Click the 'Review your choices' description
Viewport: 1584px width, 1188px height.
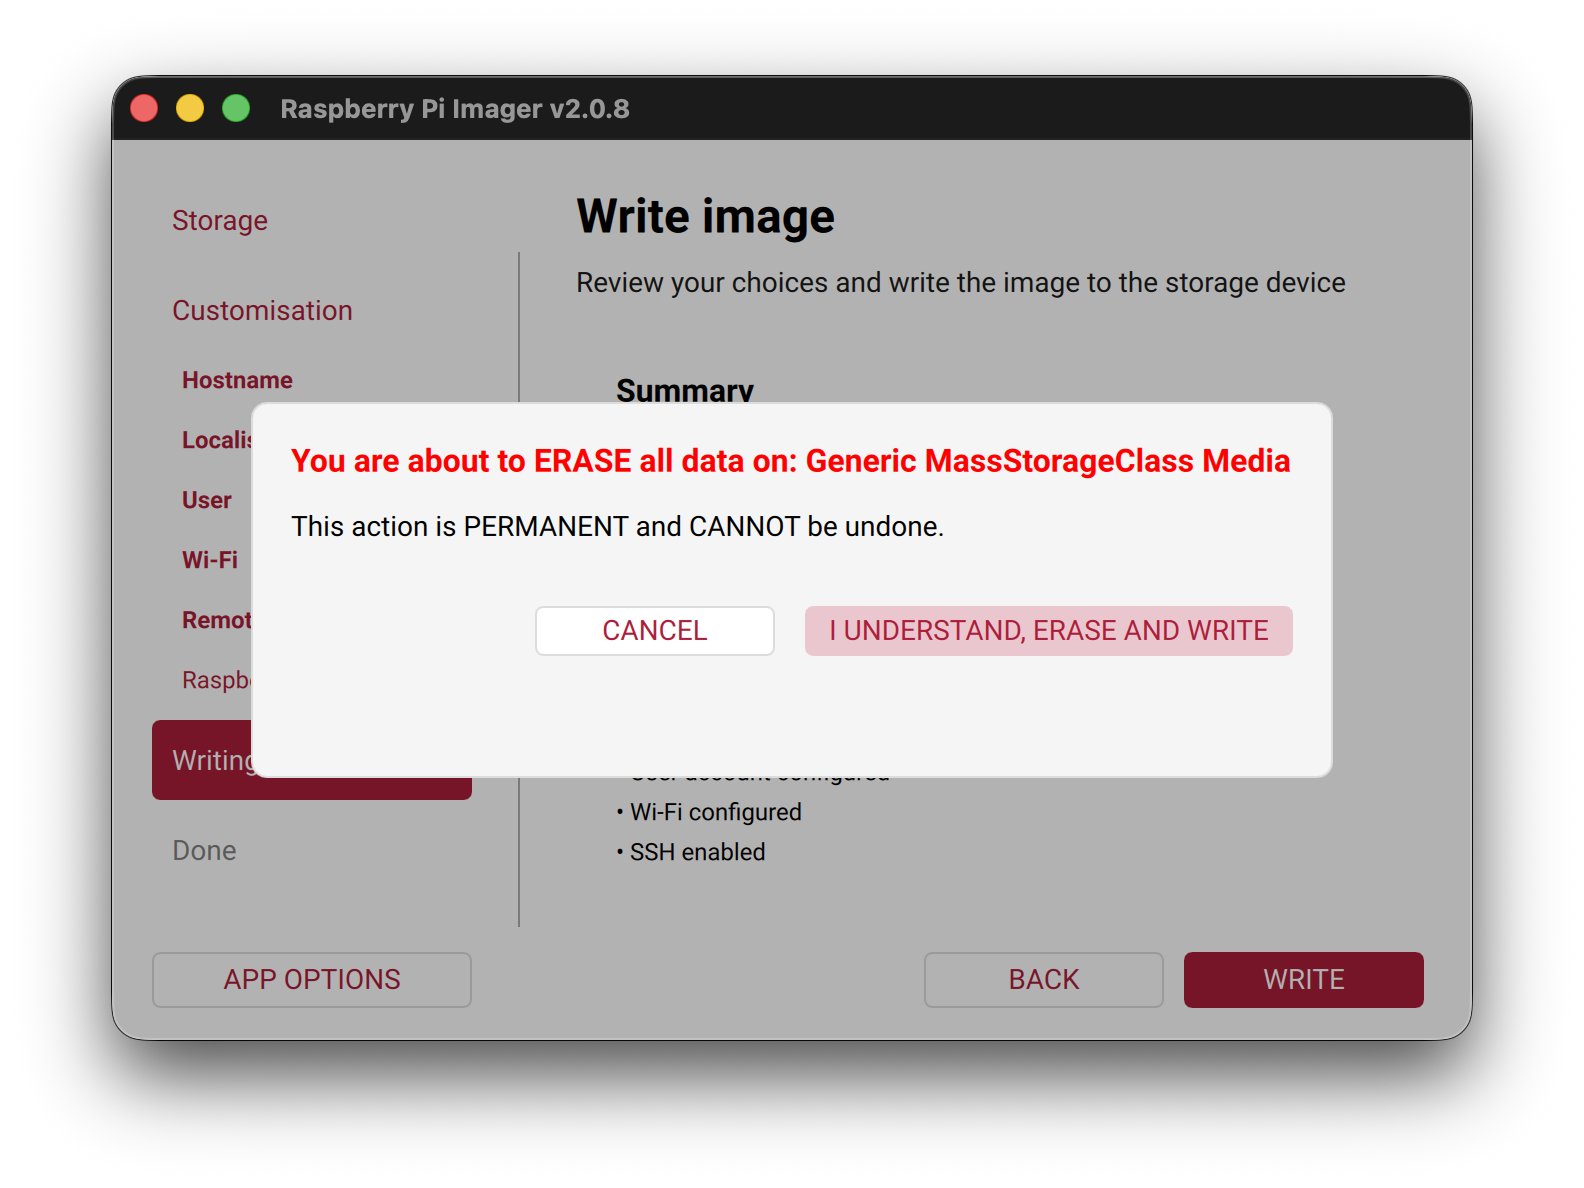click(x=961, y=283)
